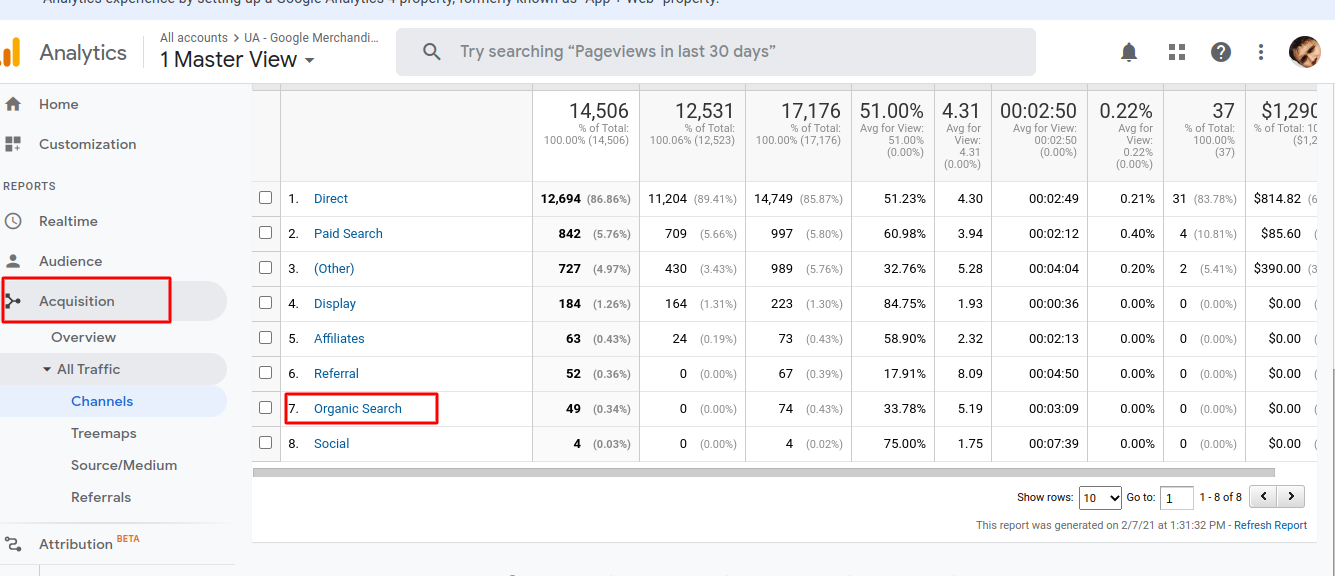Open Attribution BETA section
Screen dimensions: 1335x576
(x=89, y=543)
